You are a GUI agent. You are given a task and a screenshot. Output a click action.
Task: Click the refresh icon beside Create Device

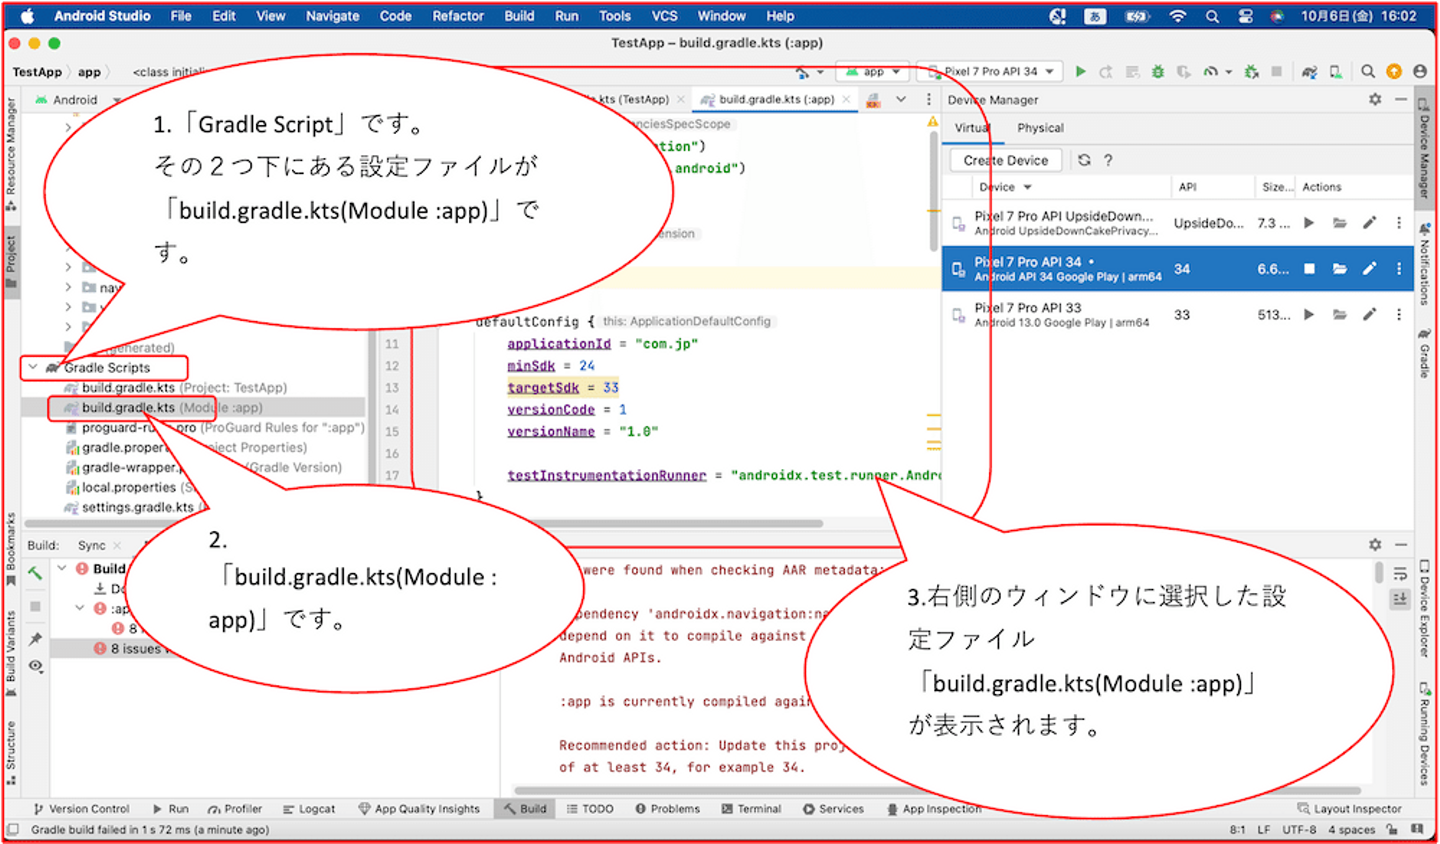coord(1084,160)
